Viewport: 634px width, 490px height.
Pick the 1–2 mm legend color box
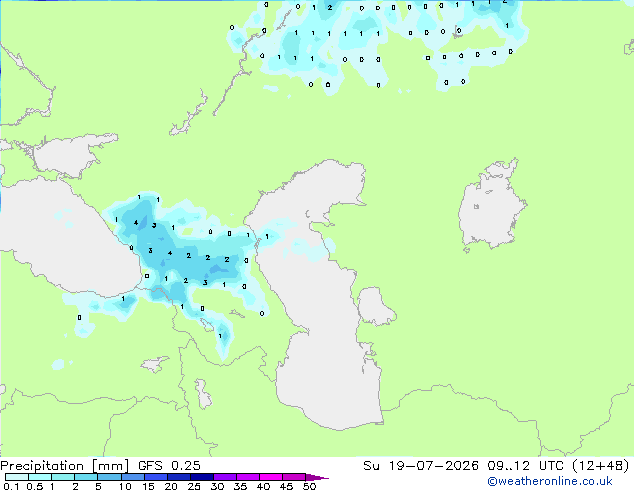(63, 477)
